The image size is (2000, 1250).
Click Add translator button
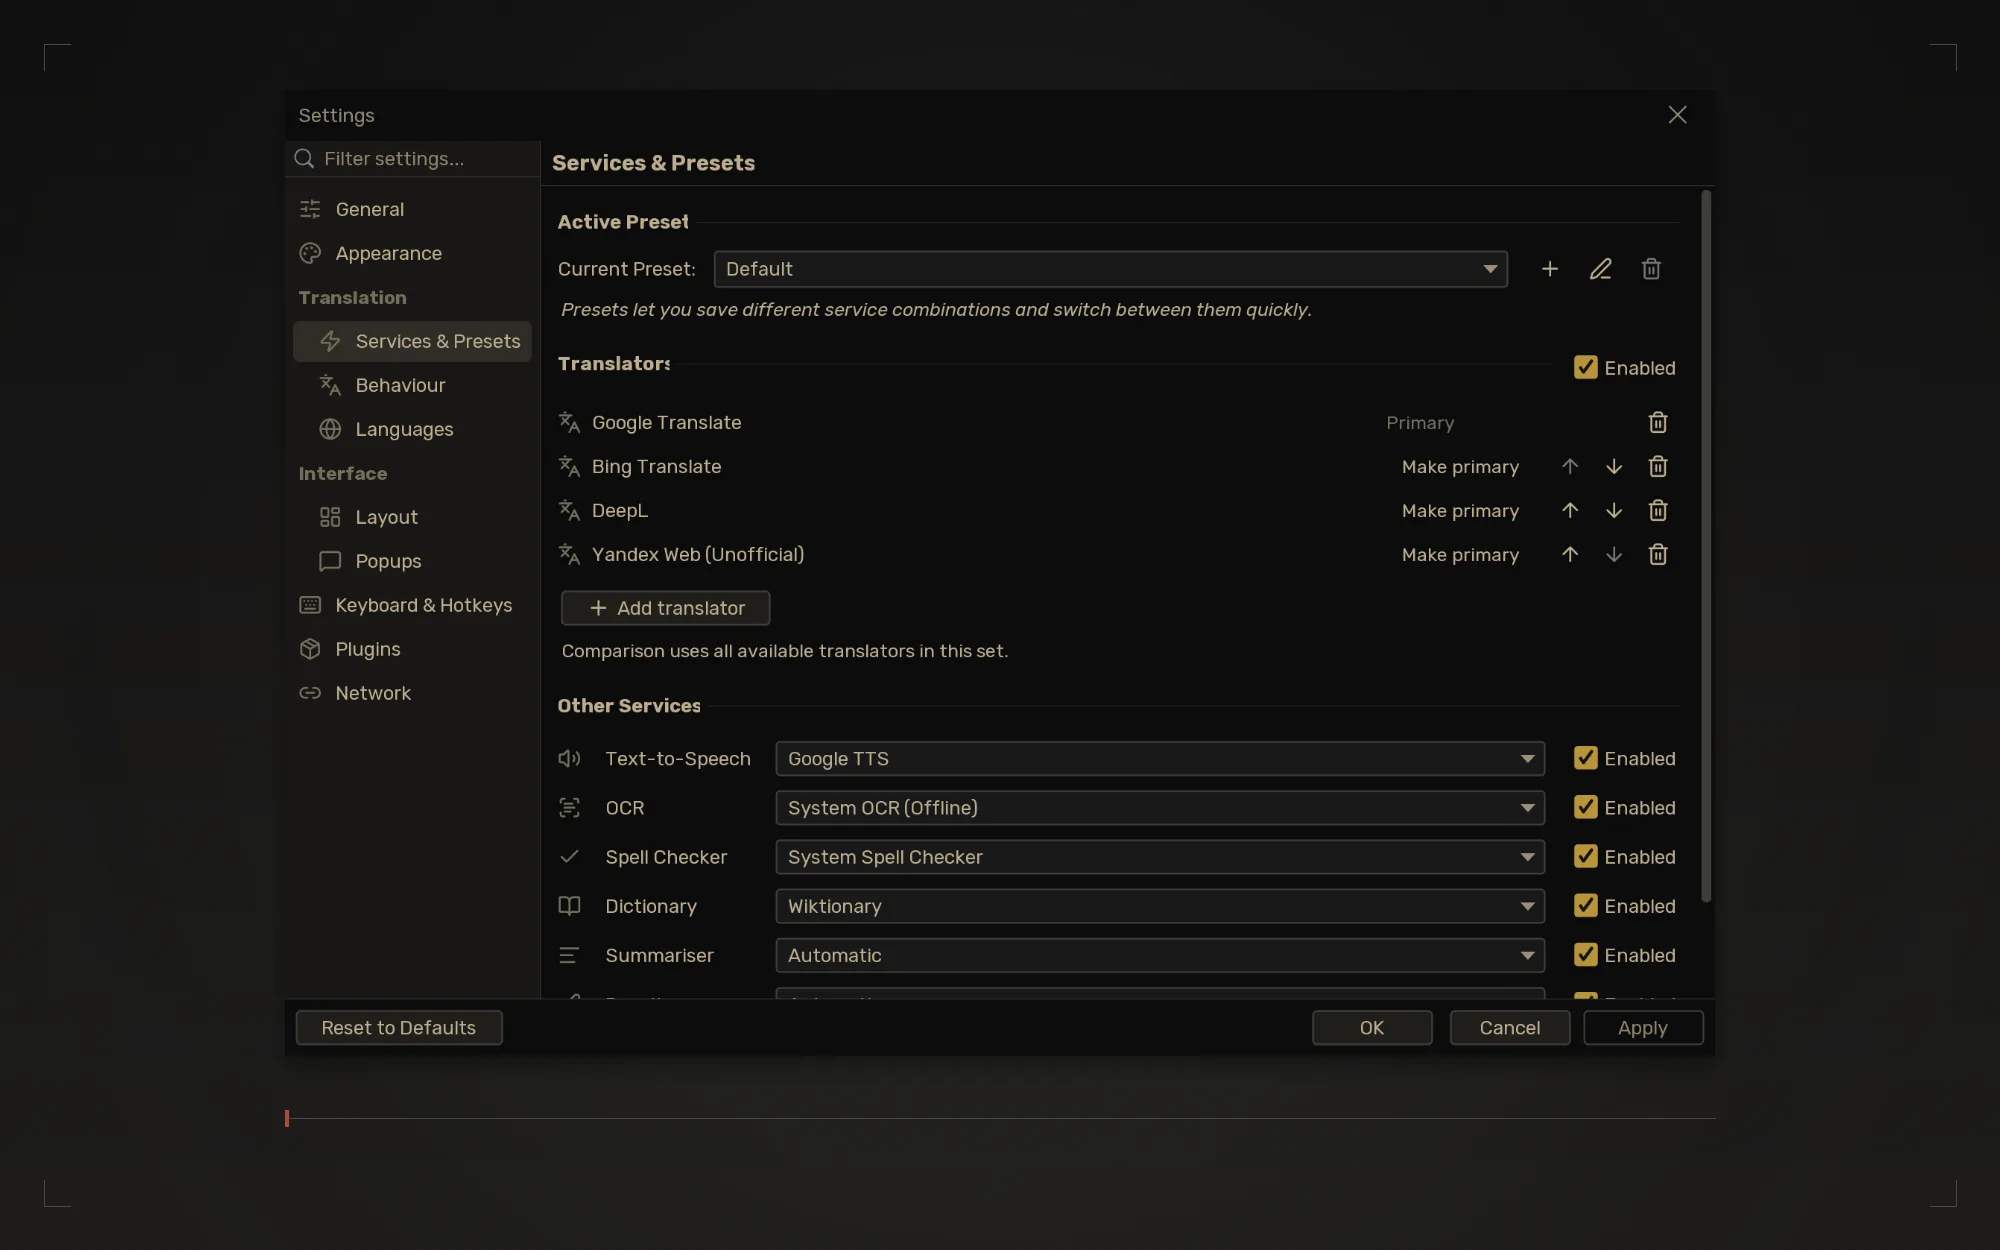(x=665, y=608)
